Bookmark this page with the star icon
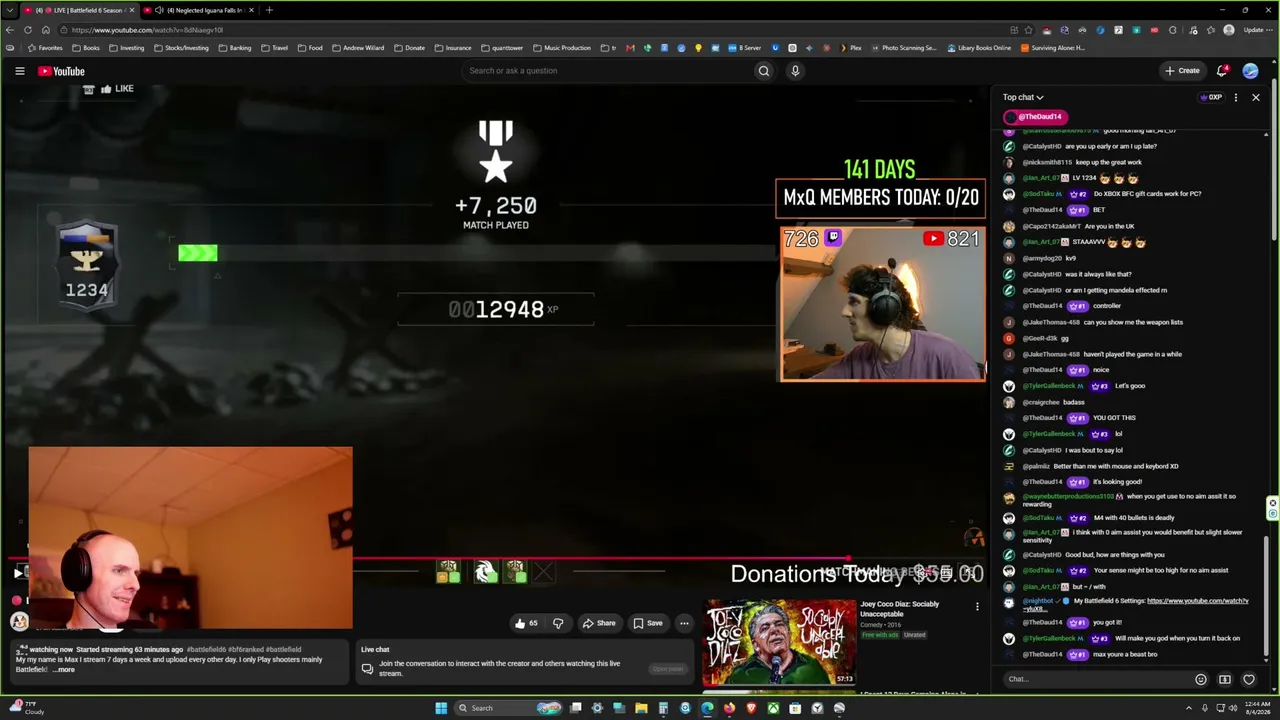1280x720 pixels. tap(1030, 30)
